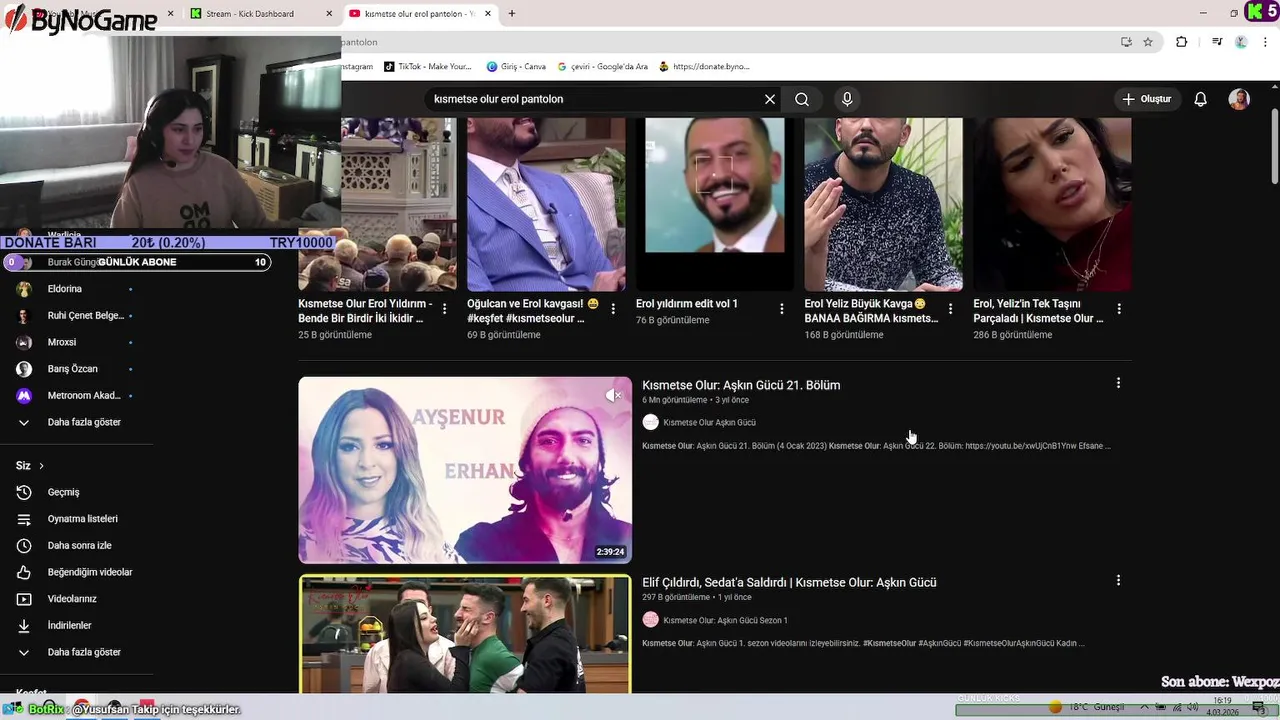Click the install app icon in address bar
This screenshot has height=720, width=1280.
tap(1126, 42)
